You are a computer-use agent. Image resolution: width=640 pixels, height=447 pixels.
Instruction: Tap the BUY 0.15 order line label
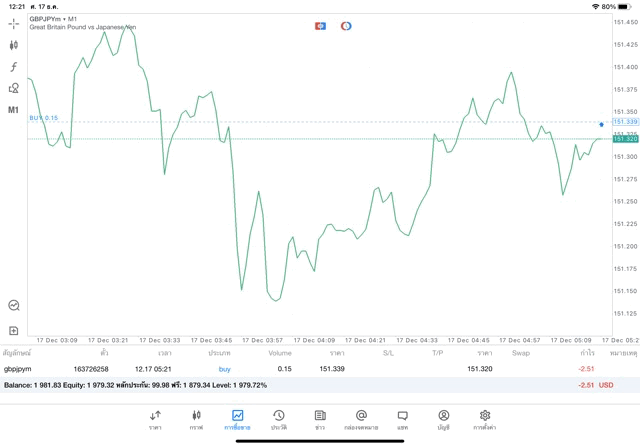tap(43, 118)
